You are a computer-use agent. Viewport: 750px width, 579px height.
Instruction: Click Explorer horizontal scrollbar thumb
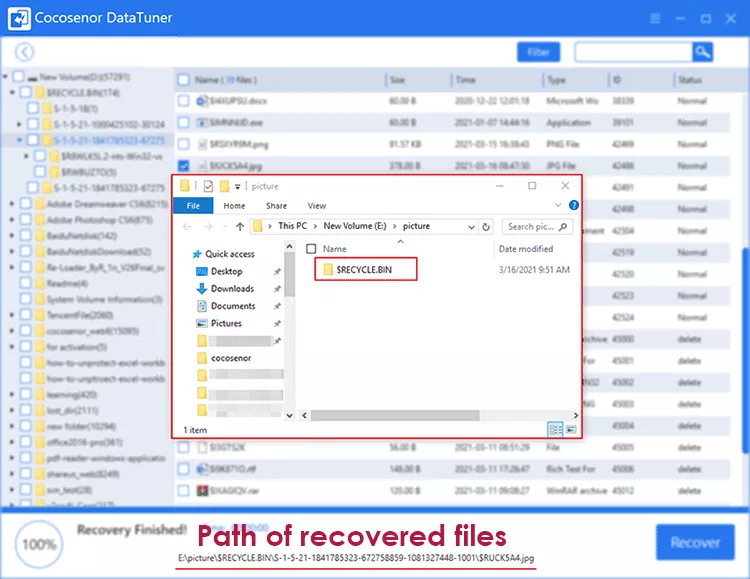(395, 415)
